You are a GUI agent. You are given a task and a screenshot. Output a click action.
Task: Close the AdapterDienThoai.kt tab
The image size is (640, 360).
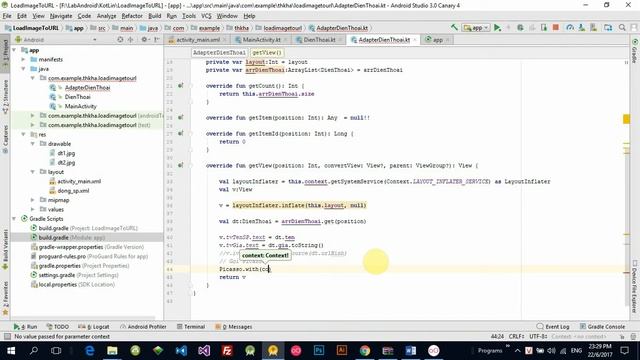coord(415,40)
